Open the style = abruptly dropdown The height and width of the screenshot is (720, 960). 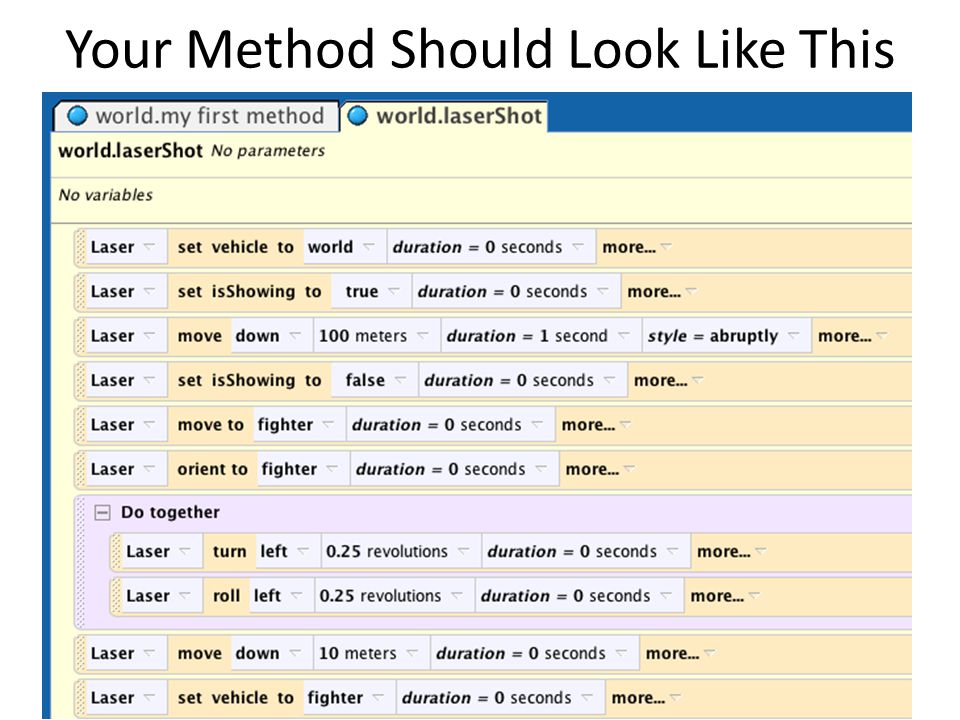726,336
